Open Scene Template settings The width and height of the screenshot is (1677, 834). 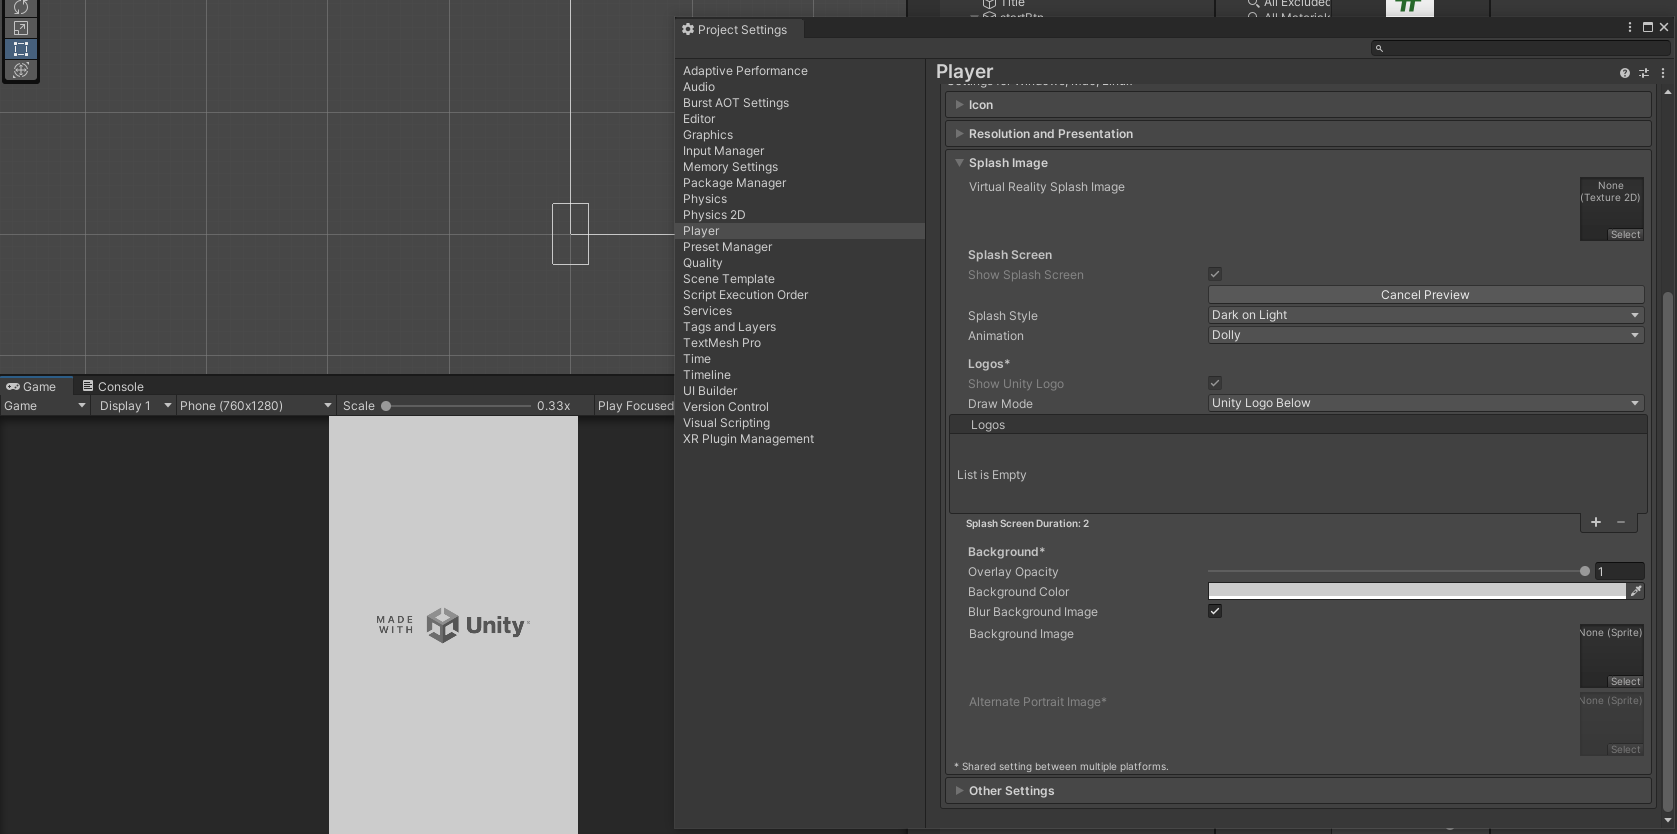pos(729,279)
